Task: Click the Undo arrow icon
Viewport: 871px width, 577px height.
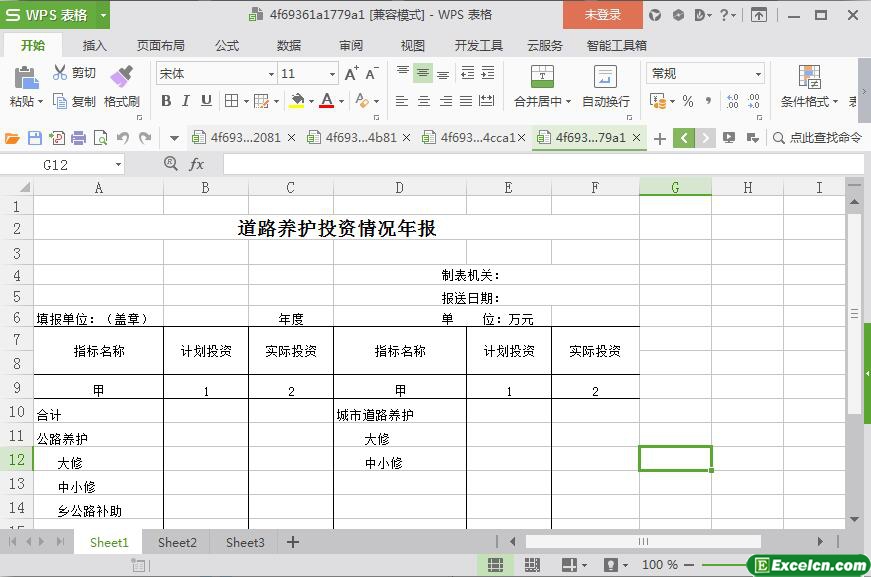Action: tap(123, 138)
